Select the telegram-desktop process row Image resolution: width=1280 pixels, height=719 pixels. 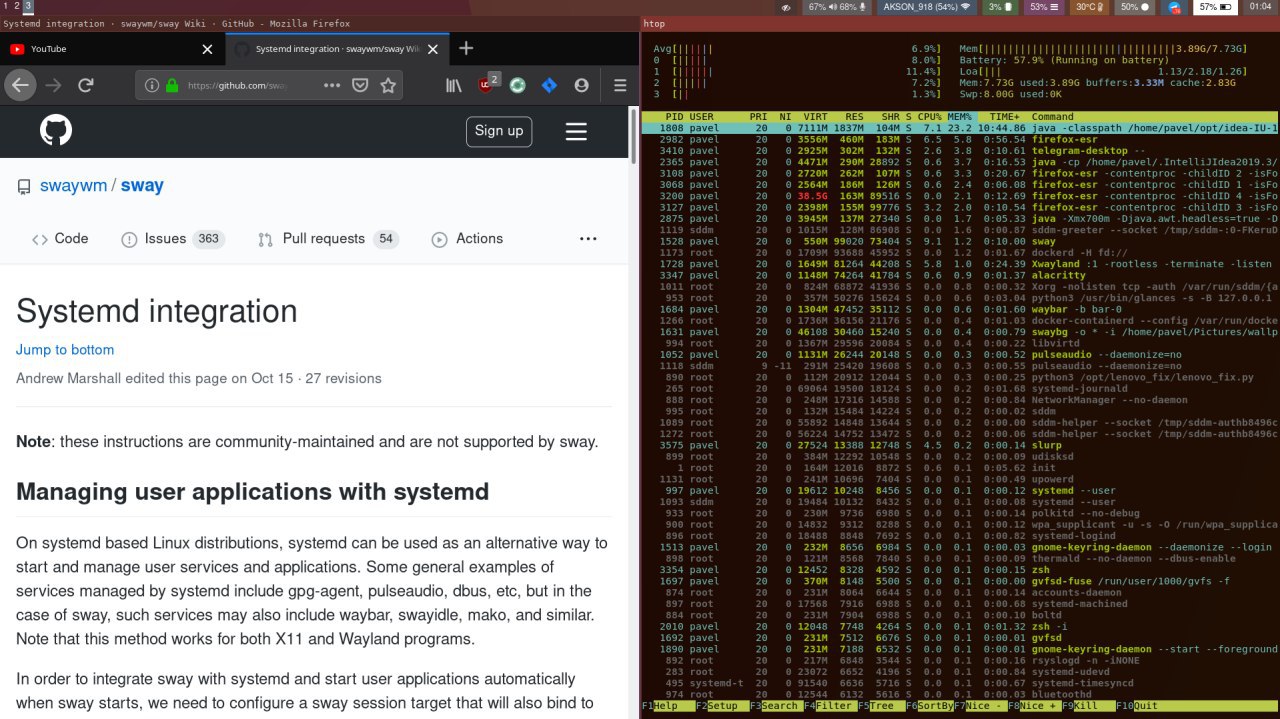click(x=960, y=150)
